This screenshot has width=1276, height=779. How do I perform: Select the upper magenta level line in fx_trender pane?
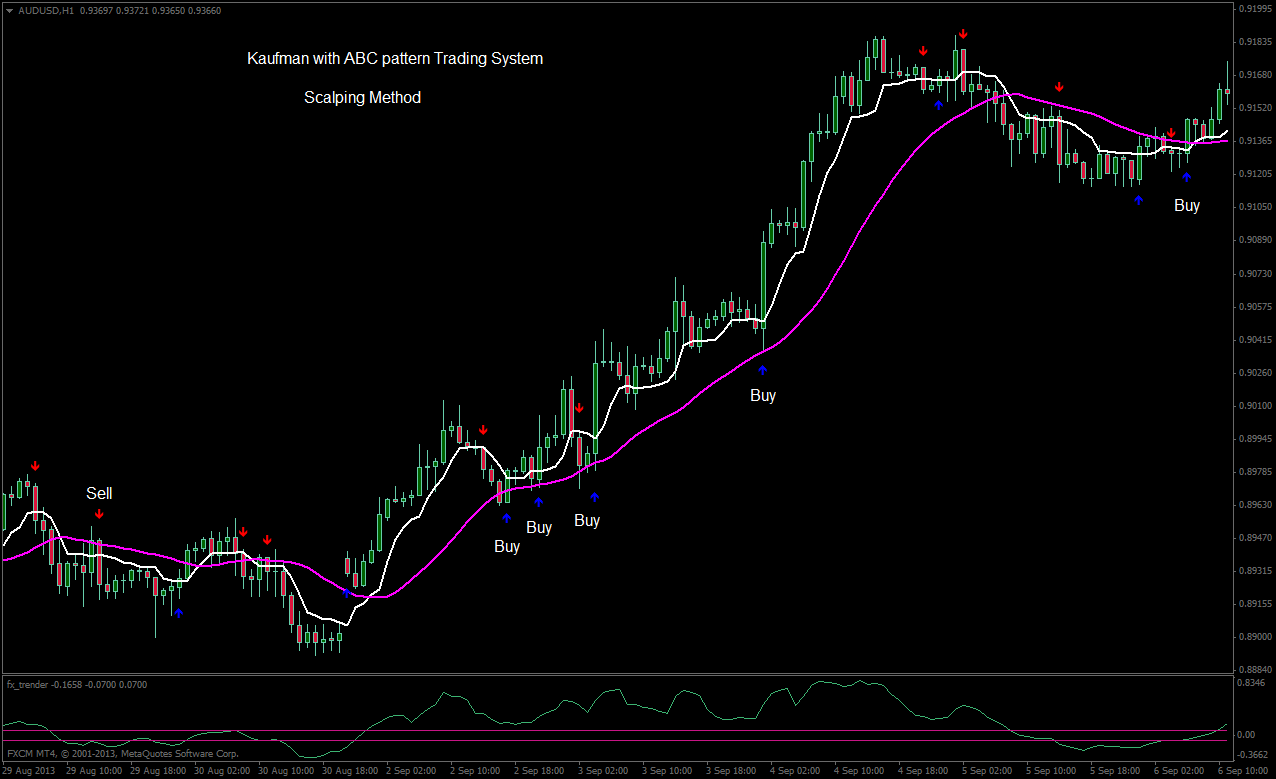pos(600,733)
